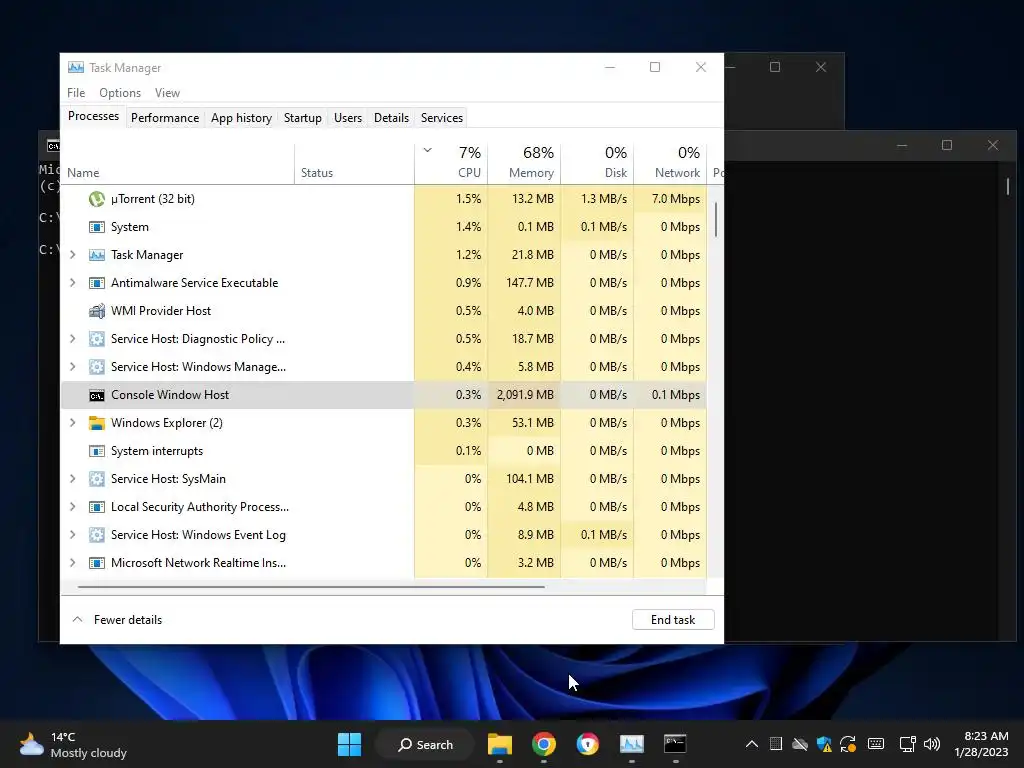The height and width of the screenshot is (768, 1024).
Task: Click the Command Prompt taskbar icon
Action: click(x=675, y=744)
